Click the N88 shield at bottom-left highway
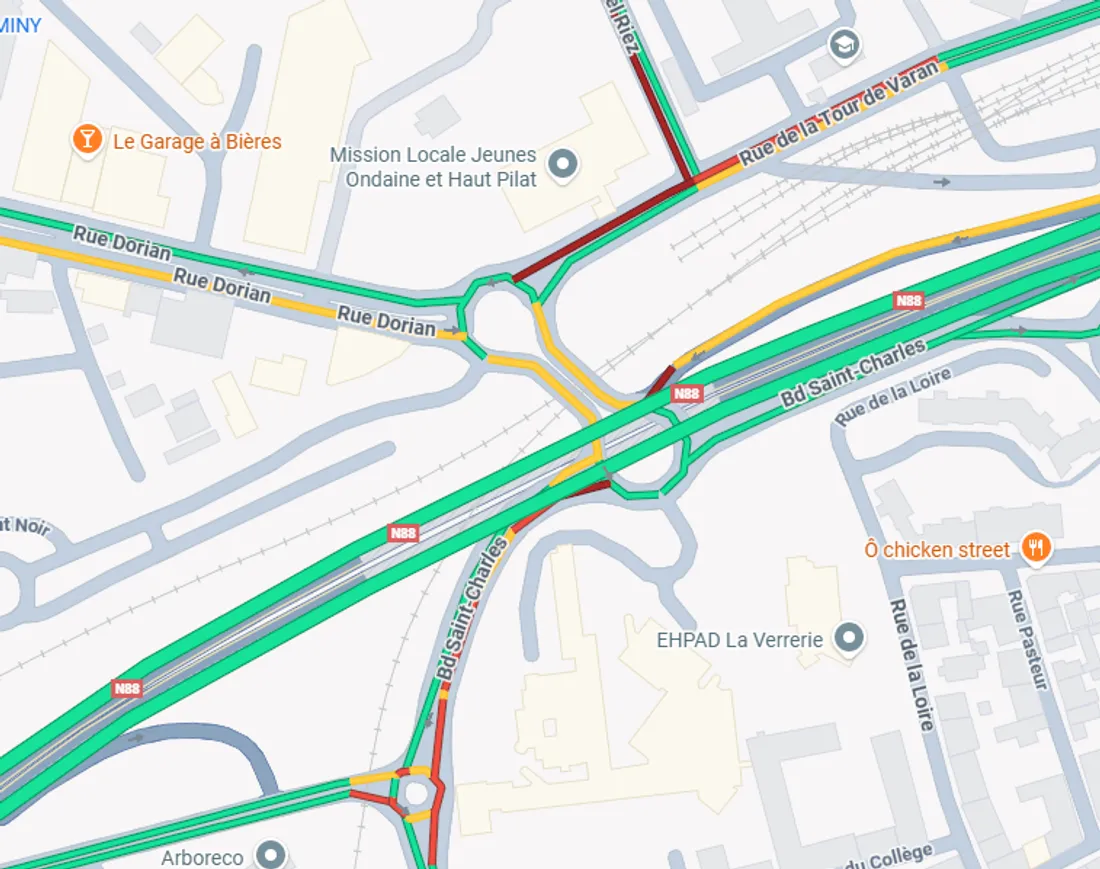 (x=127, y=688)
